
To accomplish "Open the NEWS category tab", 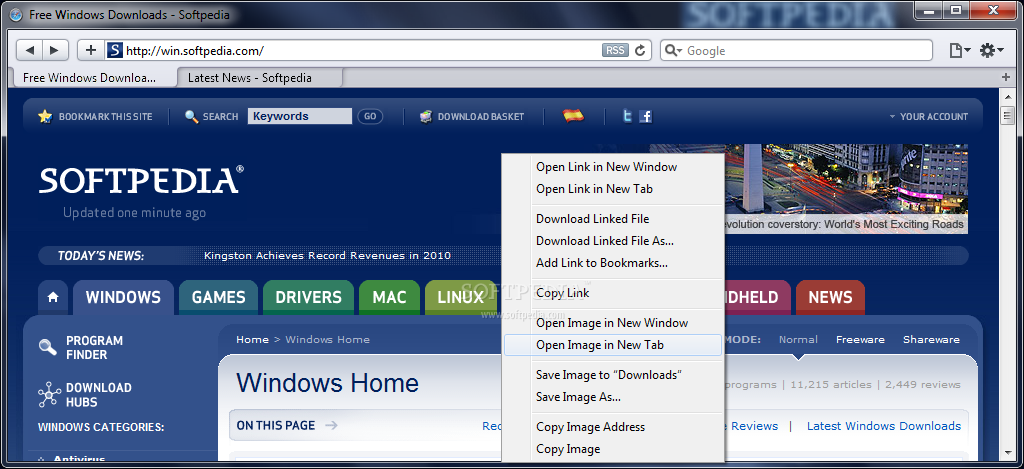I will (830, 297).
